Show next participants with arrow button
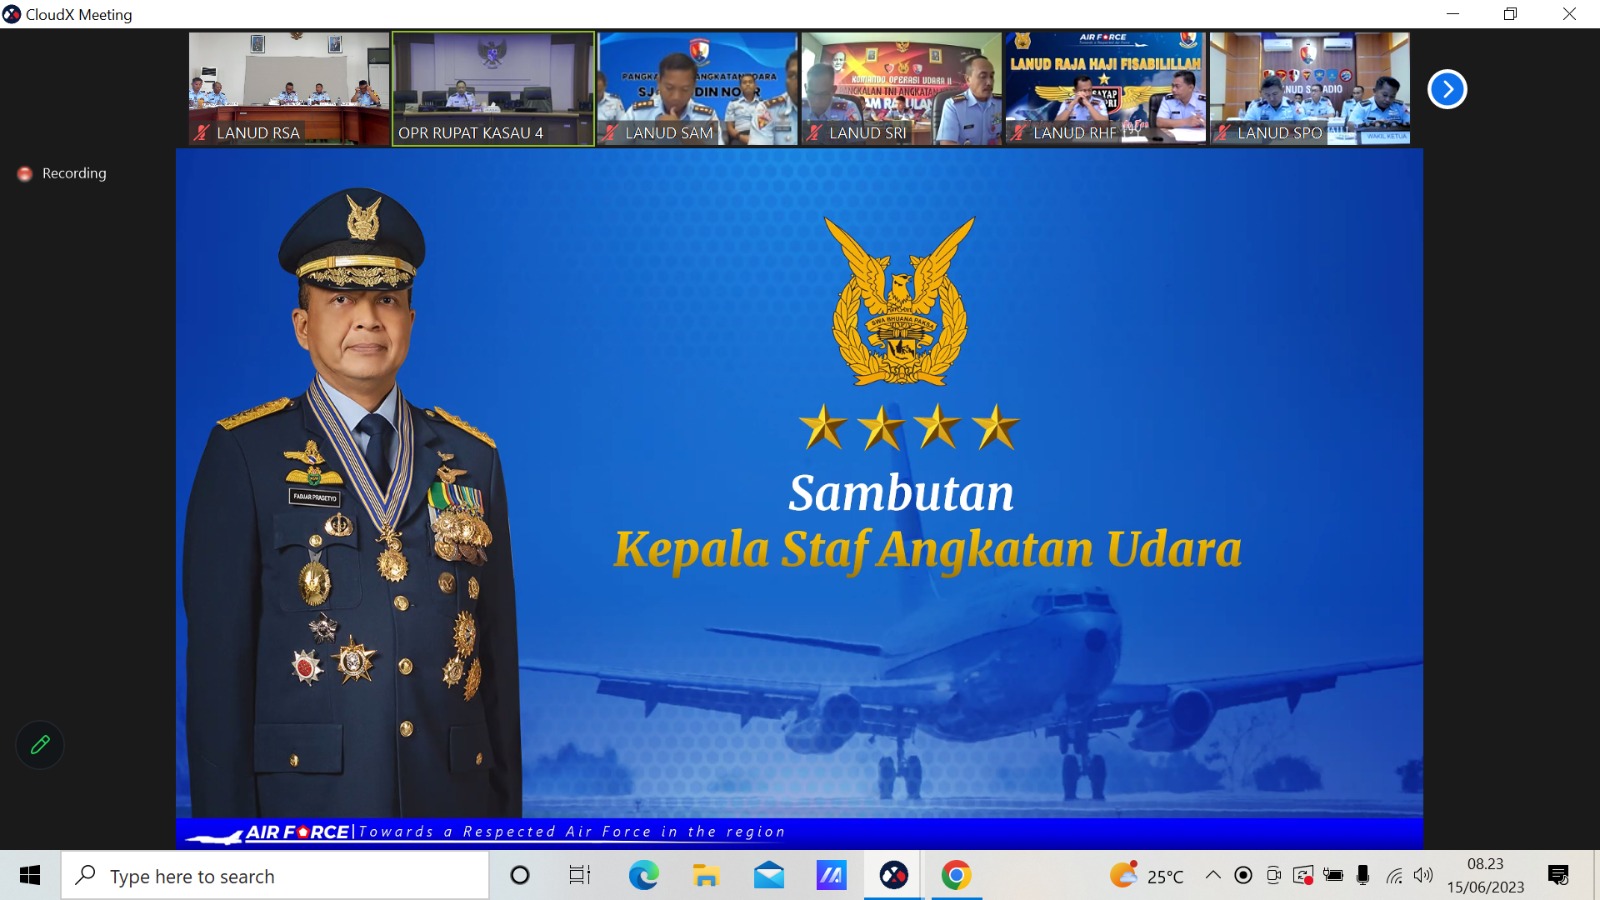Image resolution: width=1600 pixels, height=900 pixels. 1446,89
